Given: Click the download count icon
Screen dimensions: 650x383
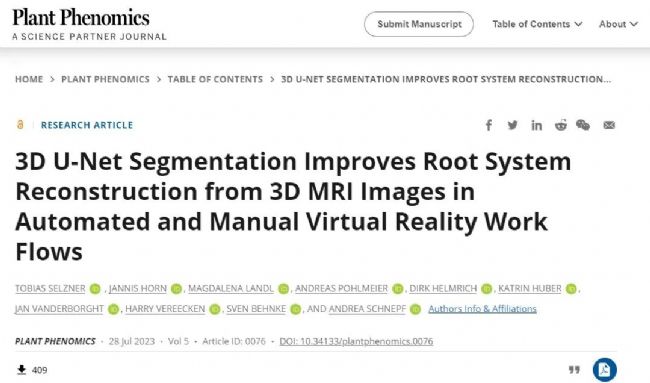Looking at the screenshot, I should (22, 370).
